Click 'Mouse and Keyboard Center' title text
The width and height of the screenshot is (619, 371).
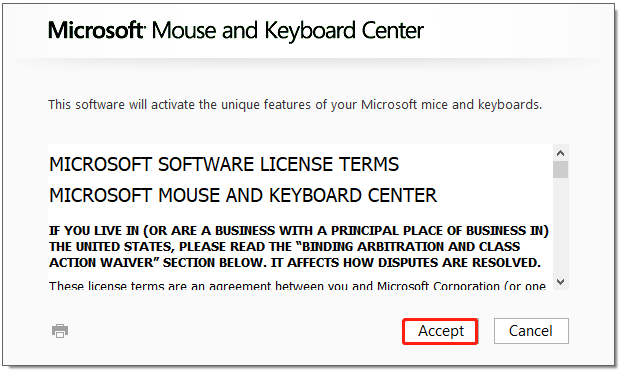288,31
